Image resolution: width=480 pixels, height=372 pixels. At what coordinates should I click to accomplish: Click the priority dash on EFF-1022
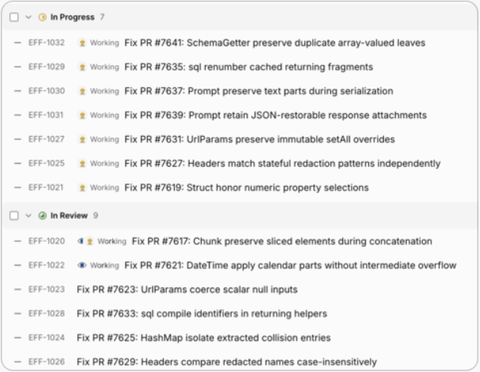pyautogui.click(x=18, y=265)
